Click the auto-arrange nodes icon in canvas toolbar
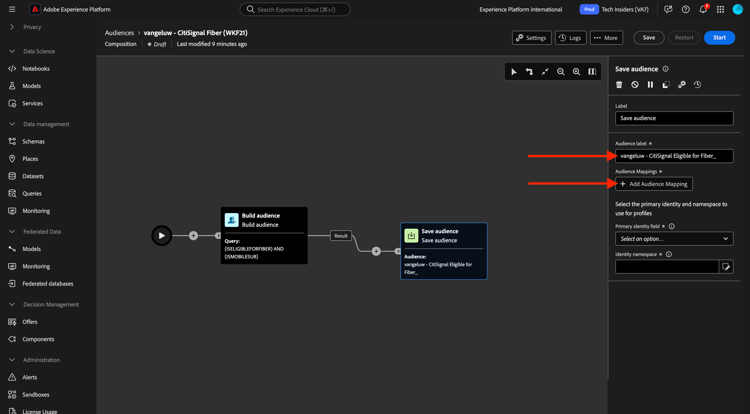Image resolution: width=750 pixels, height=414 pixels. click(529, 72)
